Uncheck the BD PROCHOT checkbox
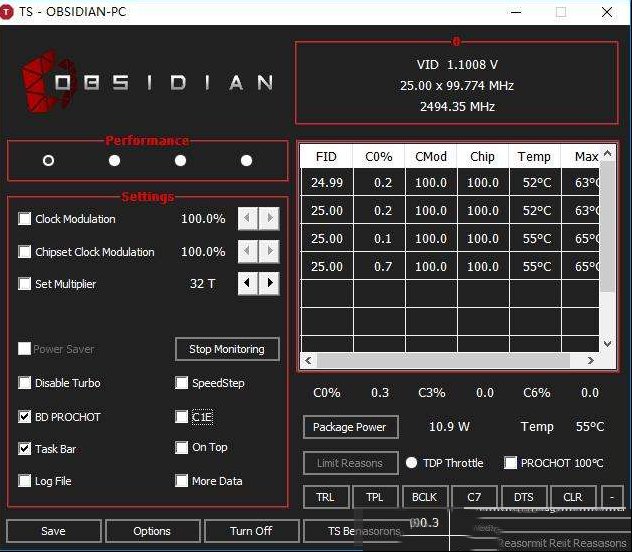Viewport: 632px width, 552px height. (x=25, y=417)
